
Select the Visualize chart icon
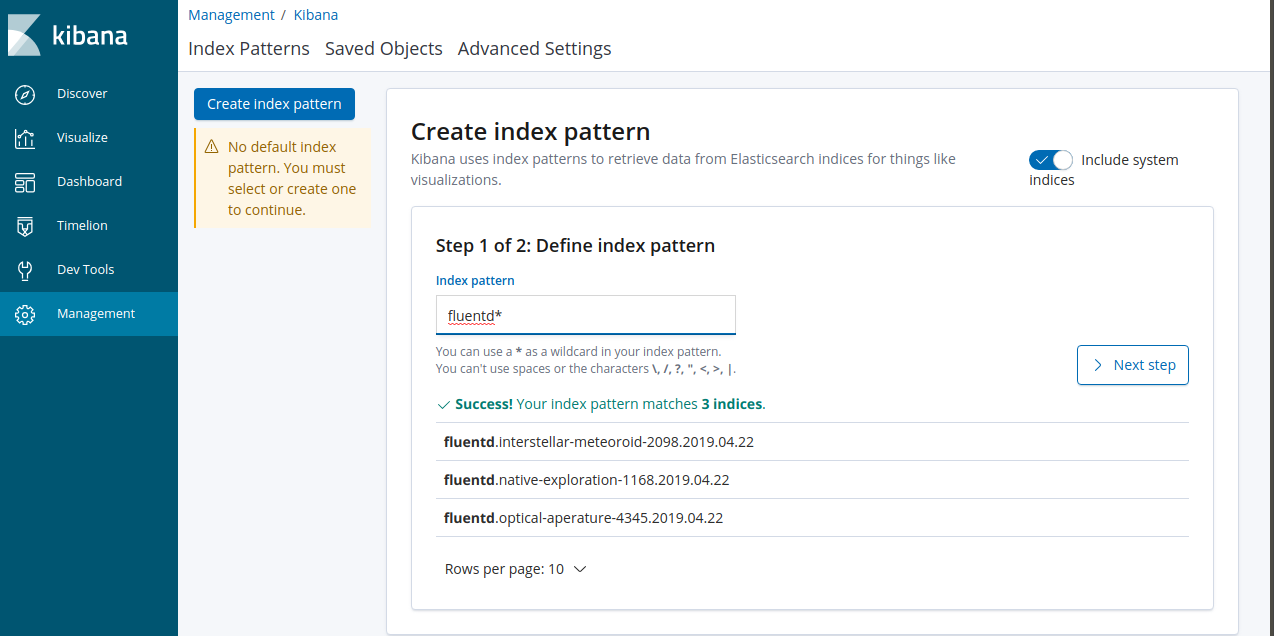pos(25,138)
